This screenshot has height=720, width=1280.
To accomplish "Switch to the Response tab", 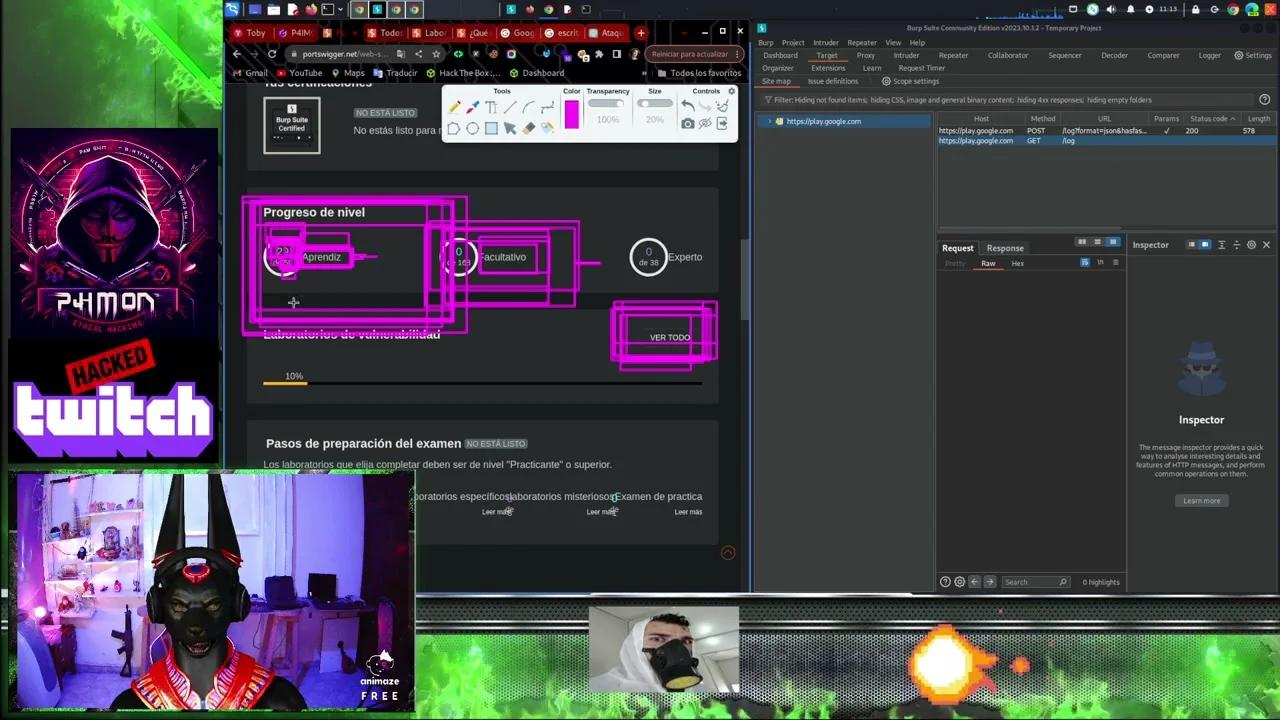I will pyautogui.click(x=1005, y=248).
